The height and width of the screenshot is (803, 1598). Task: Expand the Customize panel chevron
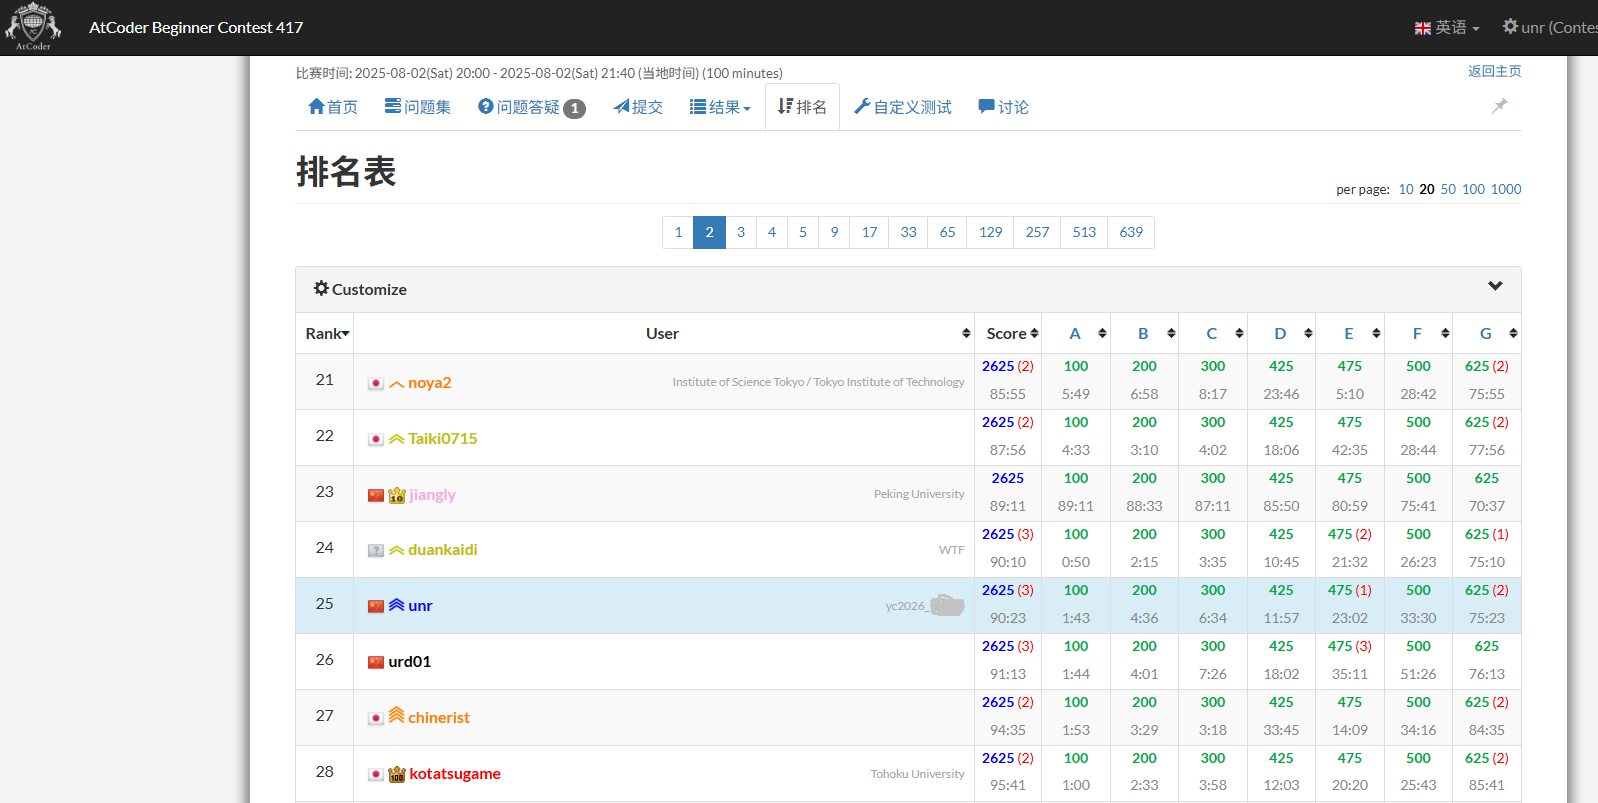1495,286
